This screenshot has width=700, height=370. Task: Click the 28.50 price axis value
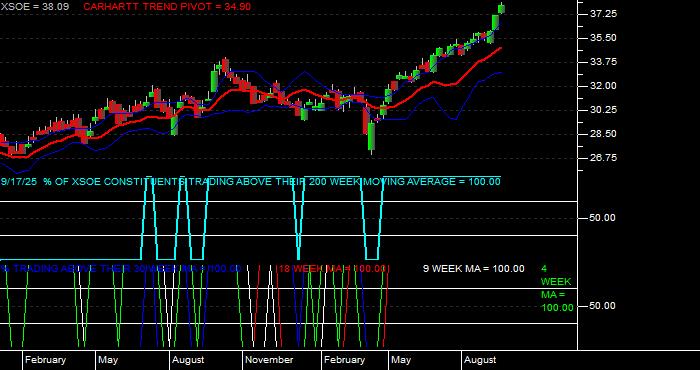click(x=603, y=134)
